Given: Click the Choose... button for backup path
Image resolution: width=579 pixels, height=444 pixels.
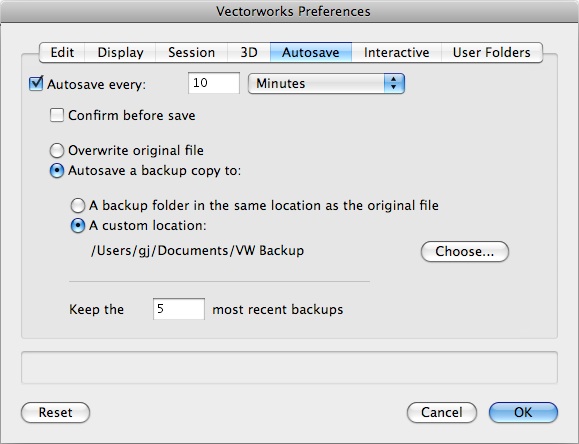Looking at the screenshot, I should click(465, 252).
